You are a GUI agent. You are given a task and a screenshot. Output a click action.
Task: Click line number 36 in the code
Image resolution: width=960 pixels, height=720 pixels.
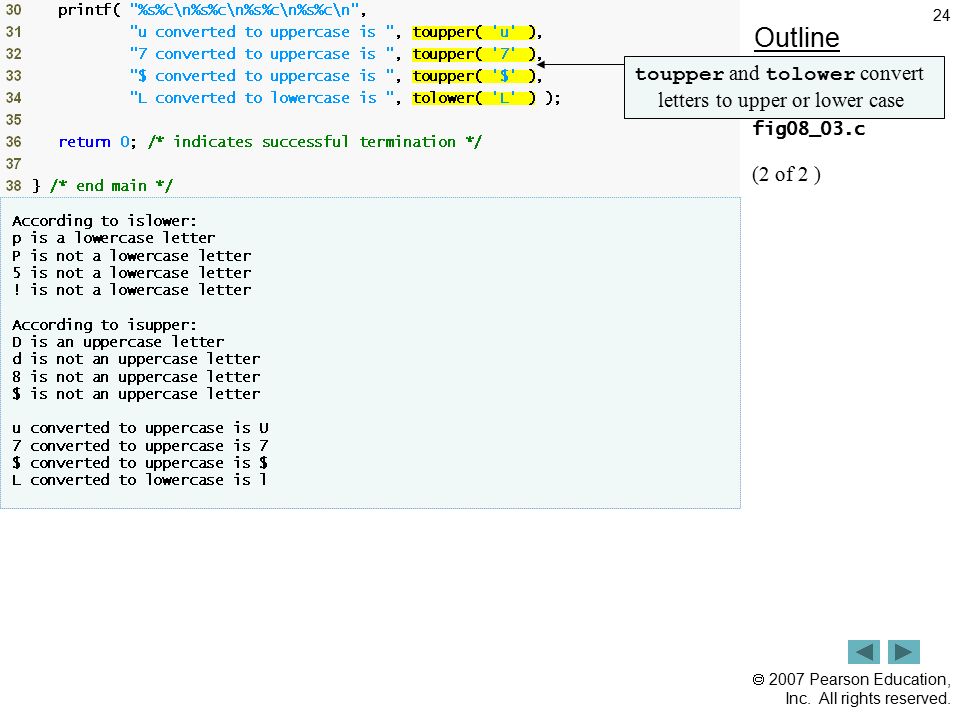pos(13,142)
